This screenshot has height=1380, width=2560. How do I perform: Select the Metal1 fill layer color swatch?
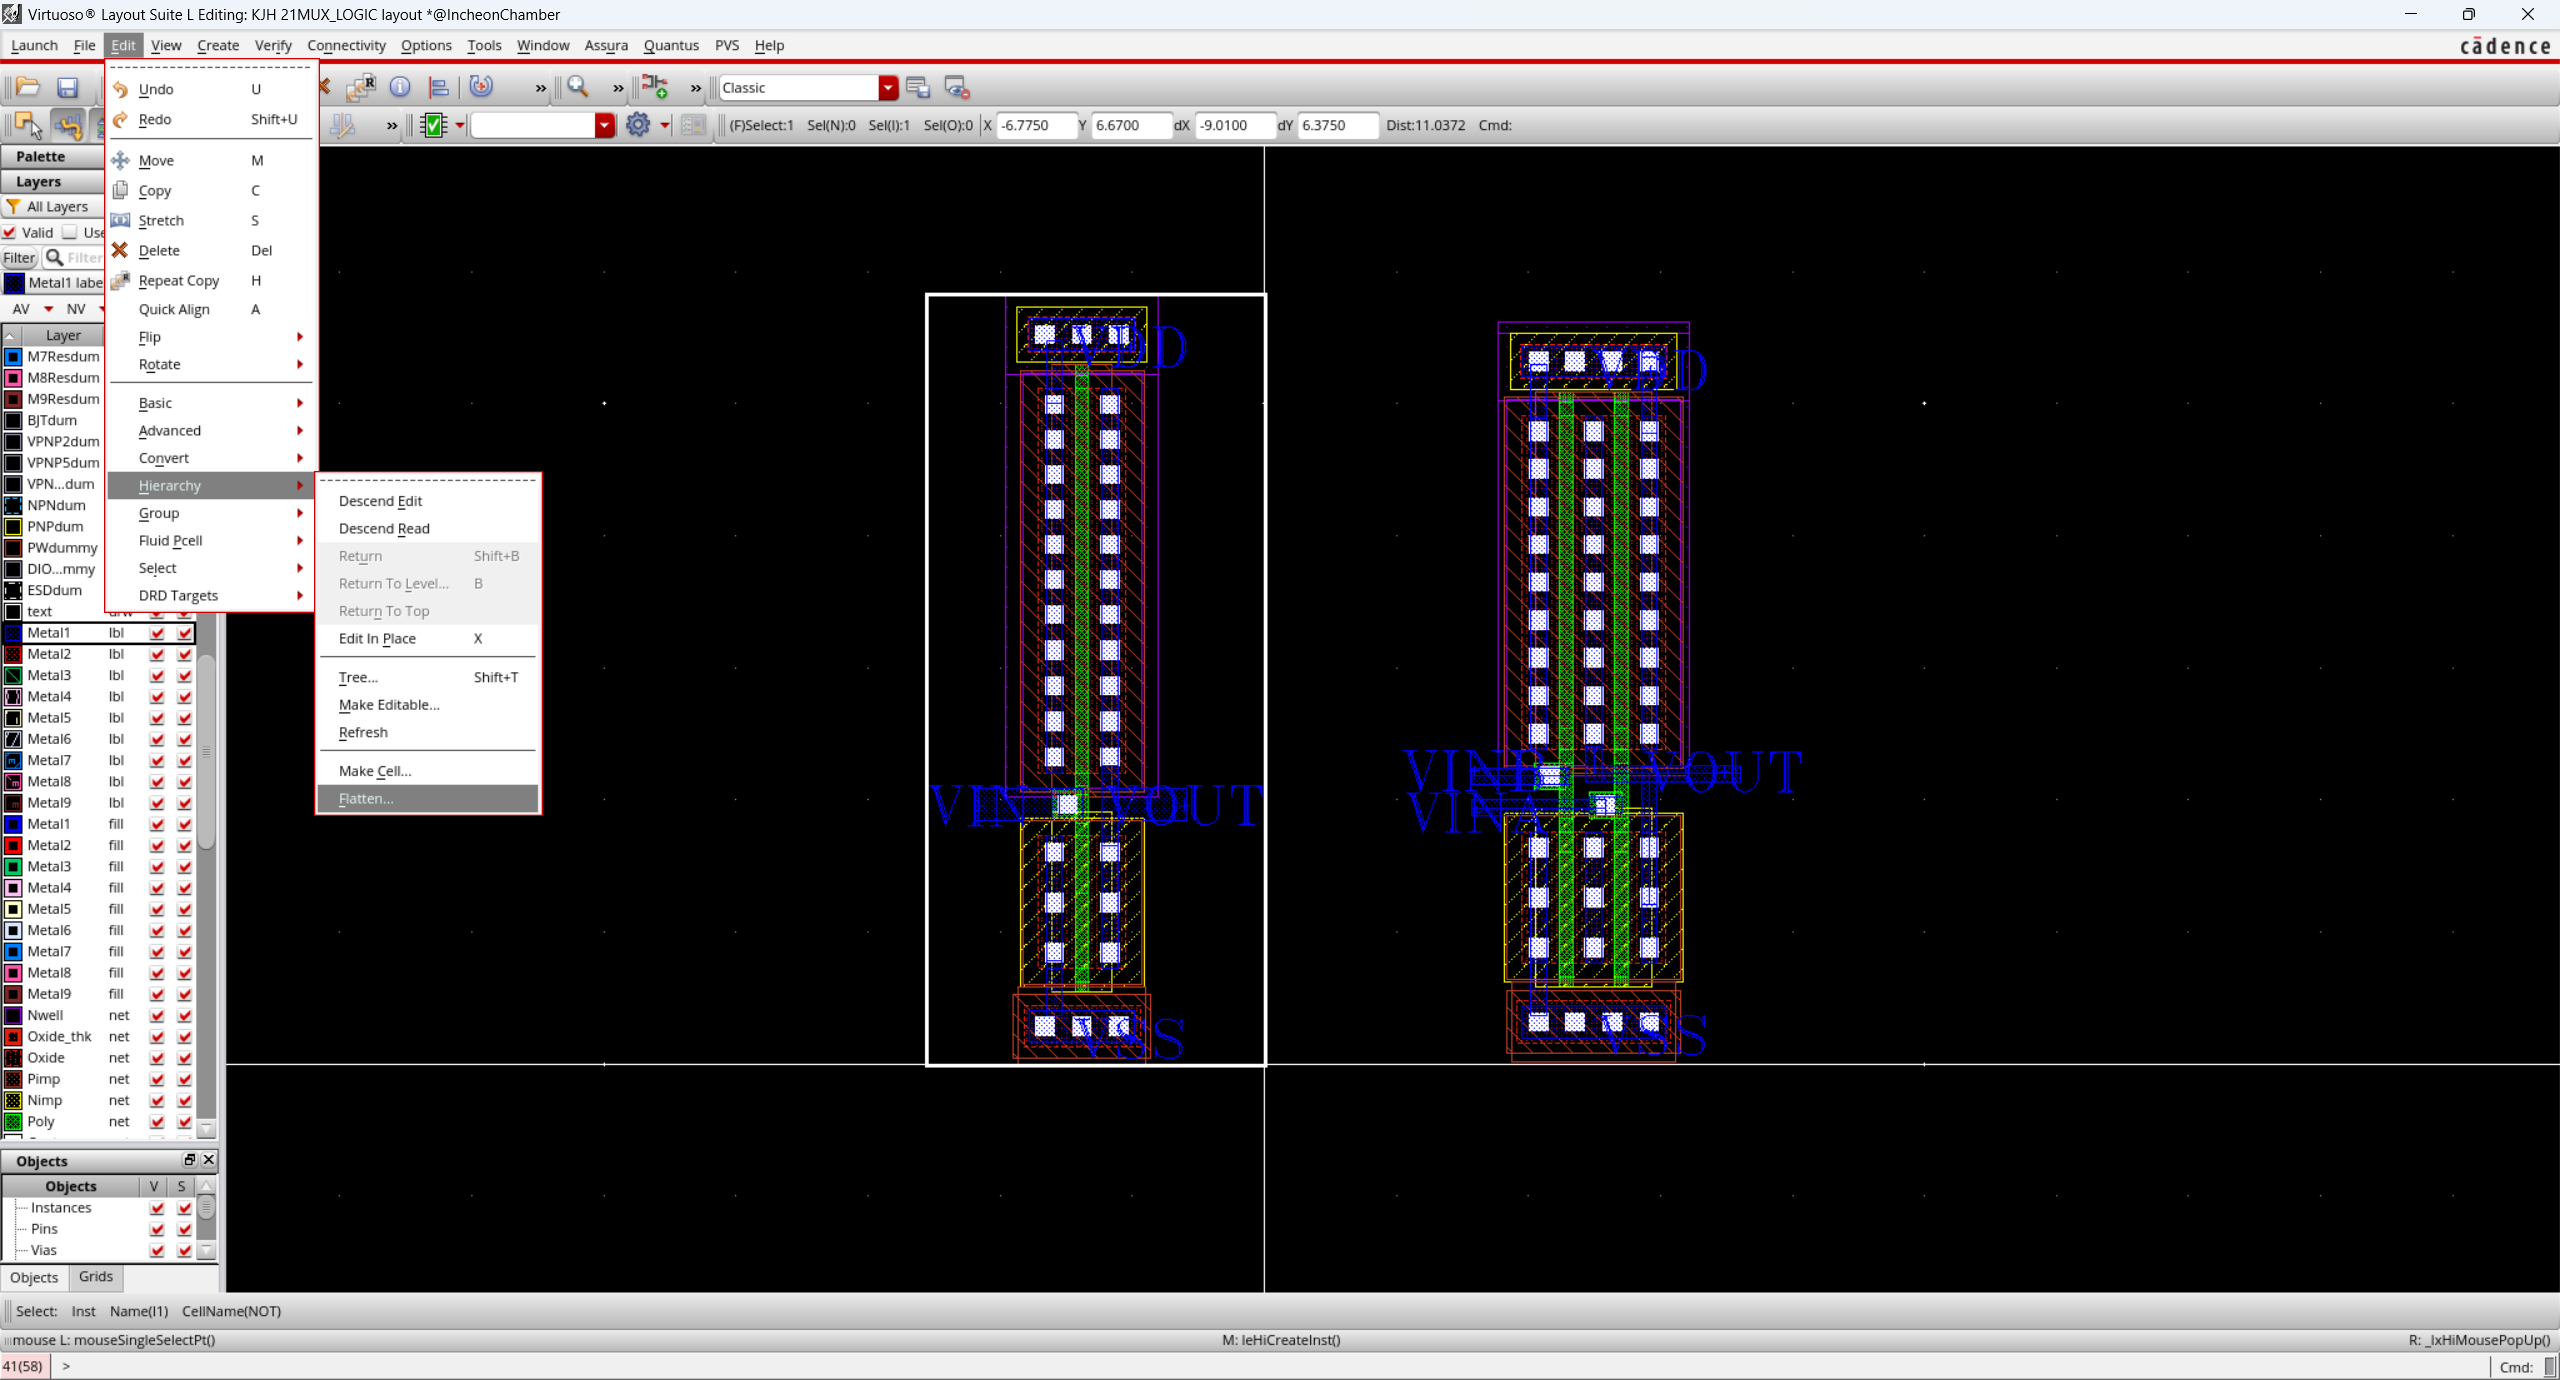(x=13, y=824)
